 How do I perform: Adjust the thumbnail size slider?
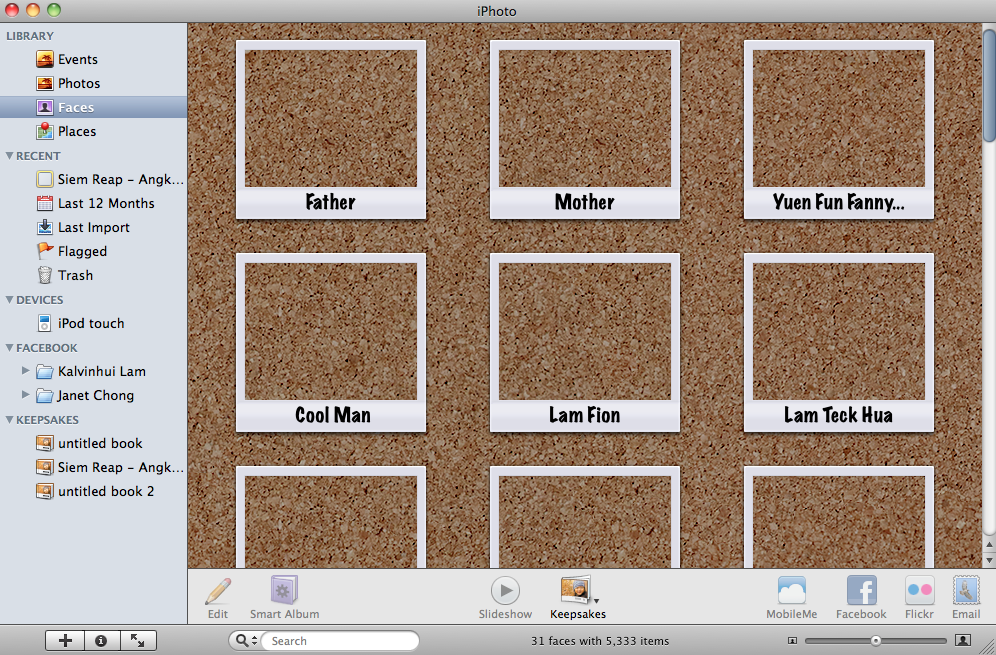875,640
